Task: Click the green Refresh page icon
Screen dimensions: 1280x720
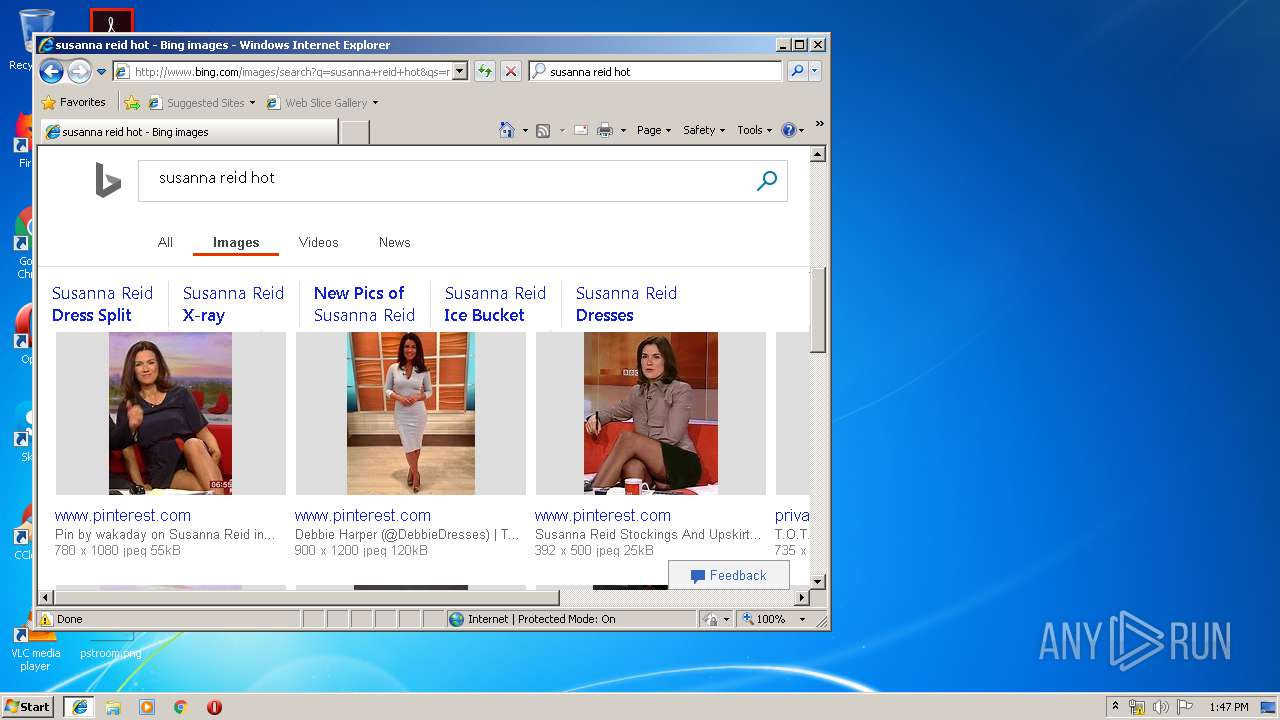Action: click(x=484, y=71)
